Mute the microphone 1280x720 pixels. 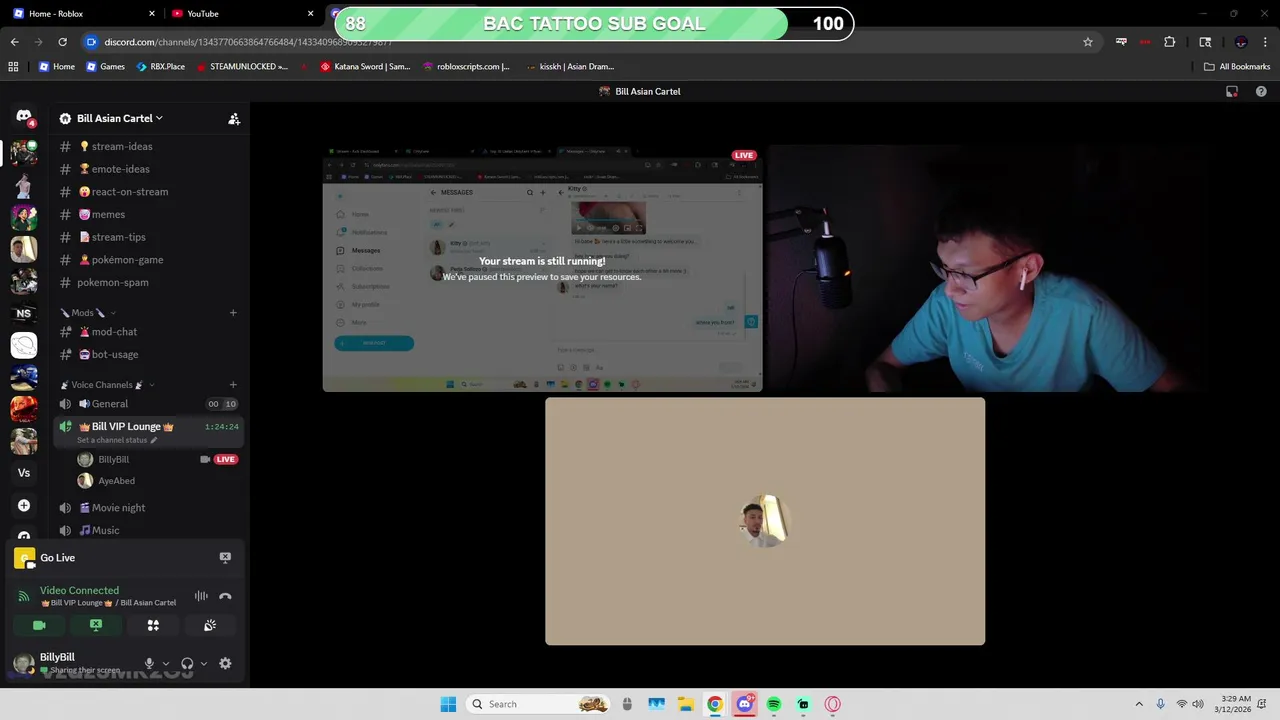coord(149,663)
